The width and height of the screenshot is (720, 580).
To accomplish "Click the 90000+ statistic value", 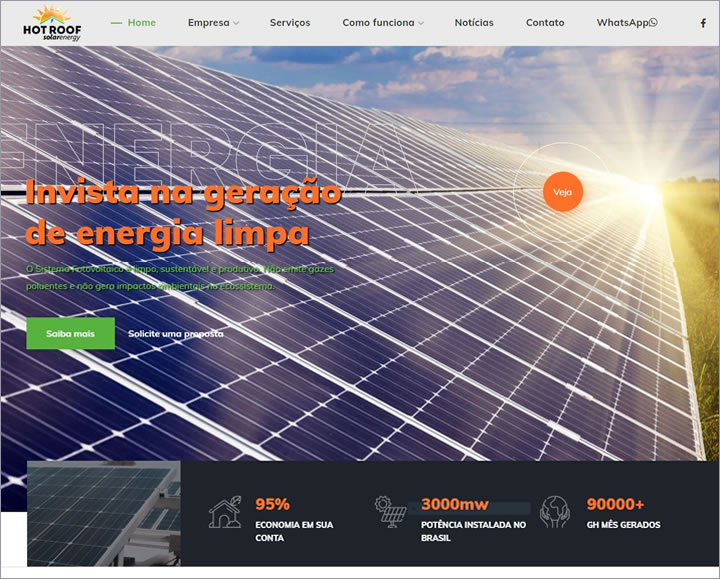I will click(x=615, y=504).
